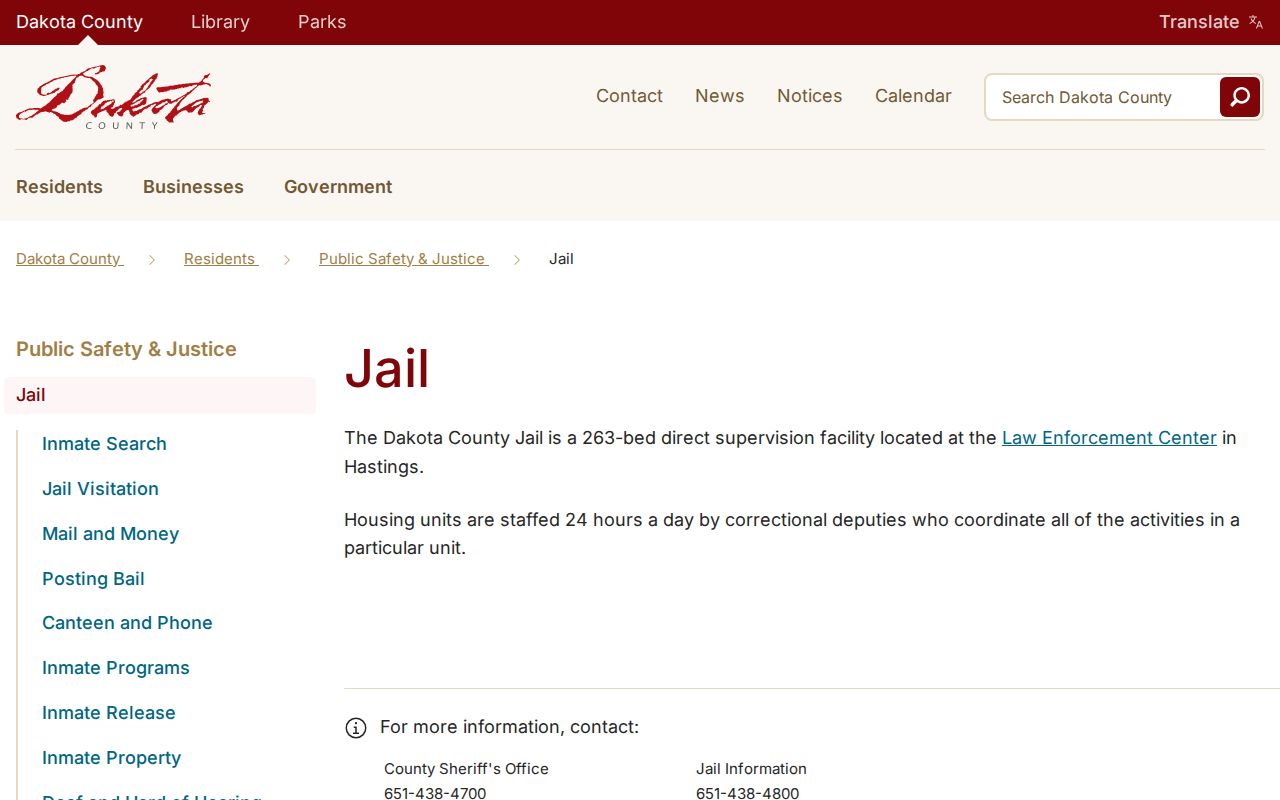Click 'For more information, contact:' text

coord(509,727)
